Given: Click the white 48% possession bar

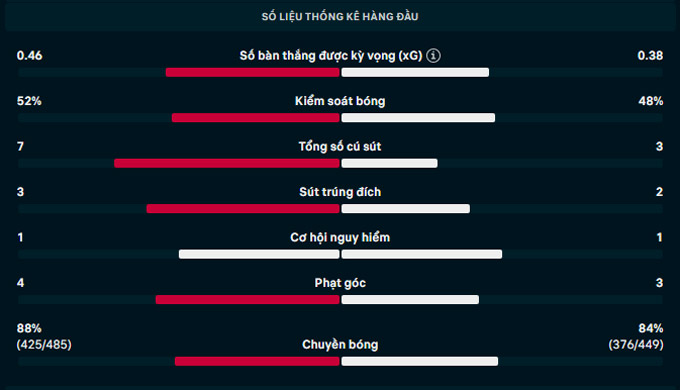Looking at the screenshot, I should (418, 118).
